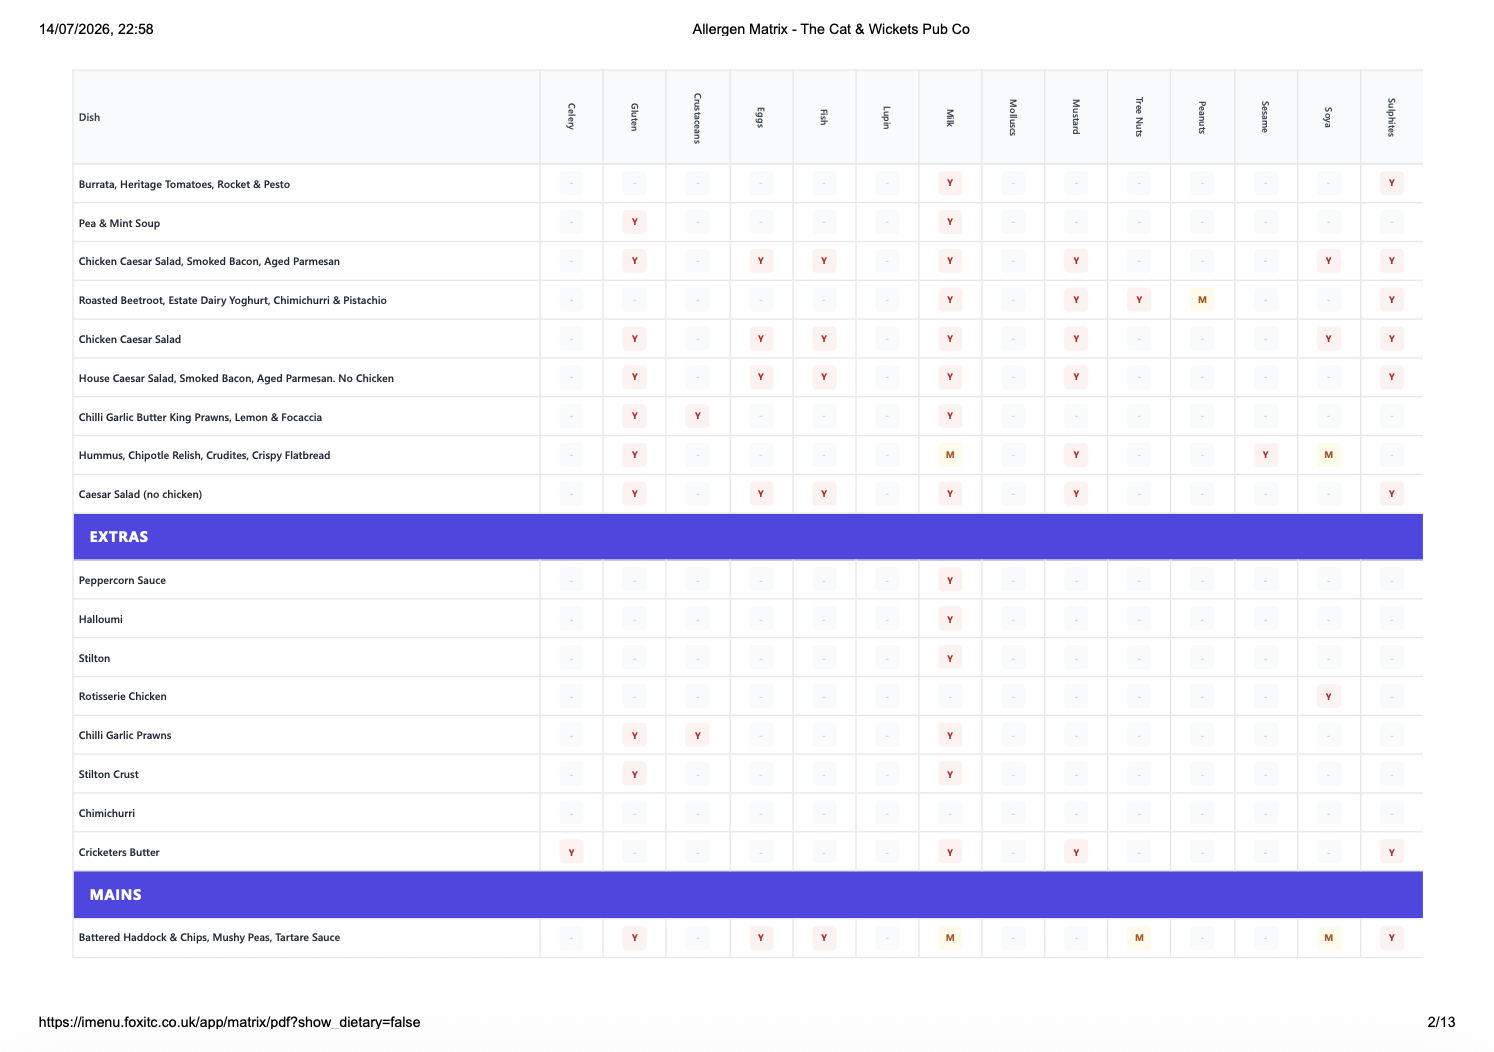This screenshot has height=1052, width=1494.
Task: Select the House Caesar Salad, No Chicken dish
Action: coord(236,378)
